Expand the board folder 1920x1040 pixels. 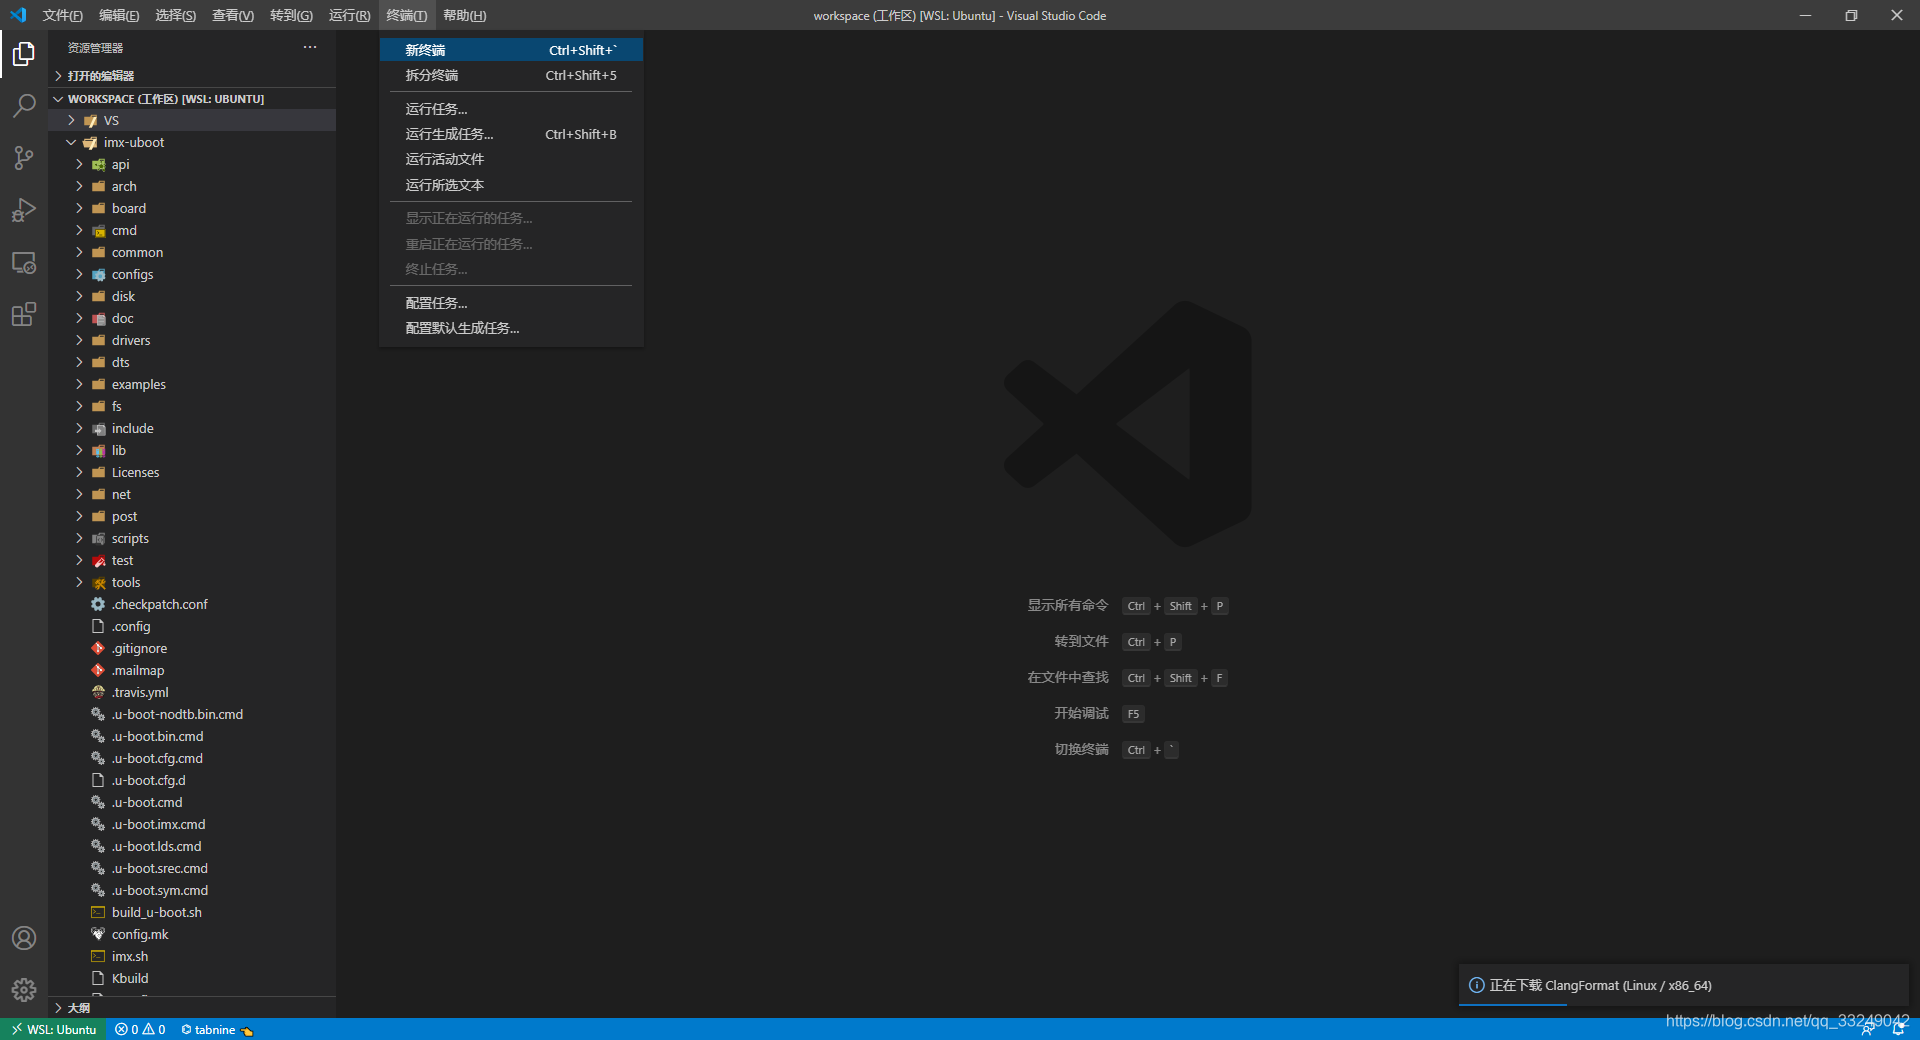(192, 208)
